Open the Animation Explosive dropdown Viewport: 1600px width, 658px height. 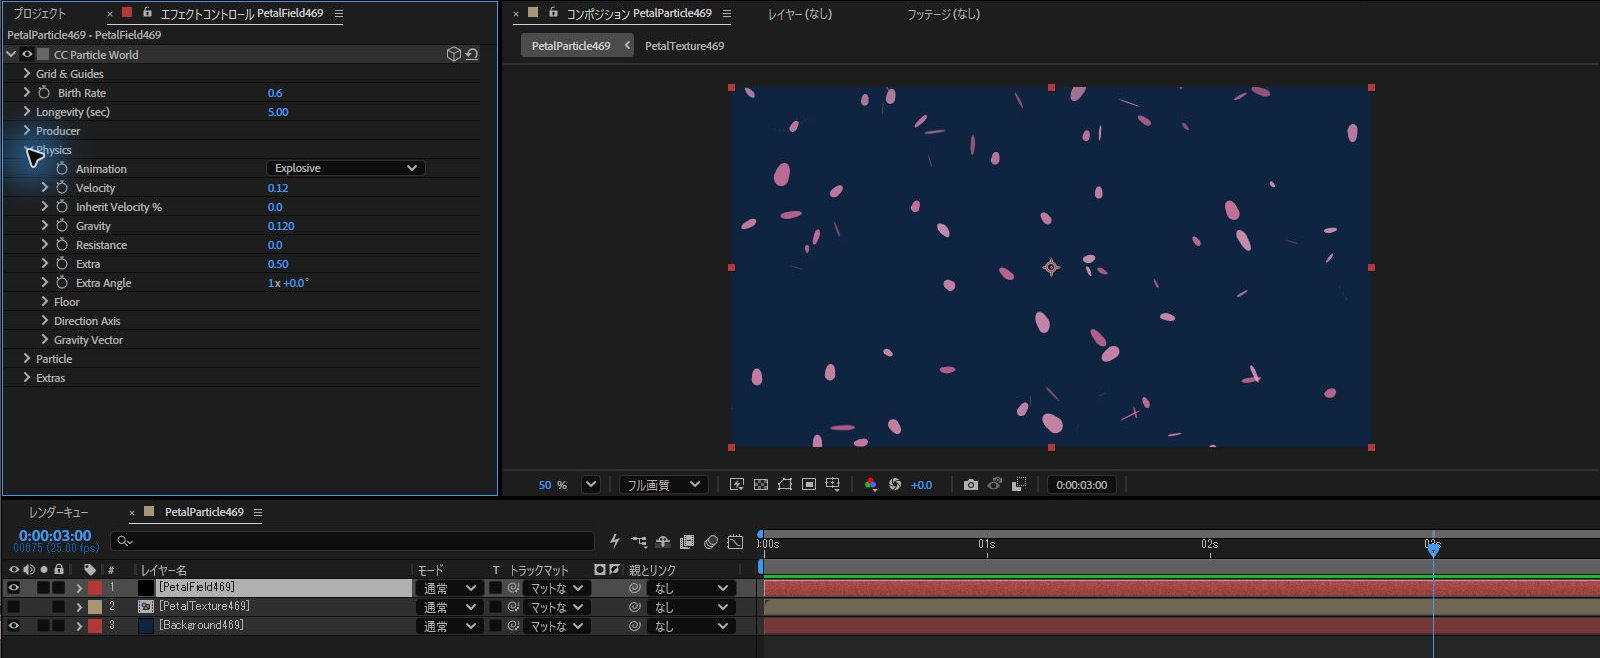(346, 168)
